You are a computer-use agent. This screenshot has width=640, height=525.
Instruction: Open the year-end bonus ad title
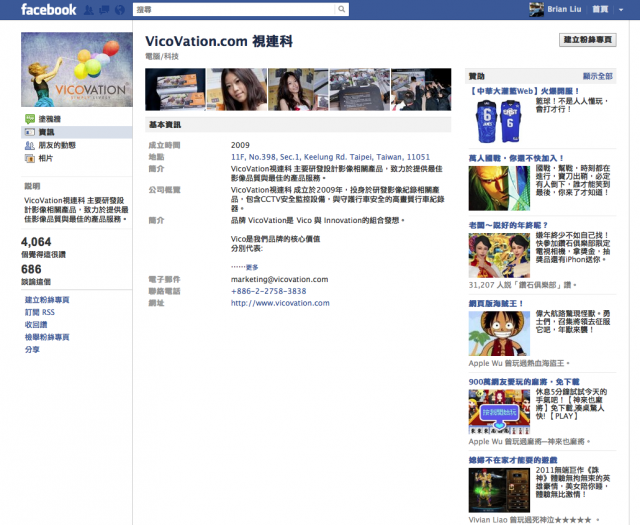click(x=508, y=225)
